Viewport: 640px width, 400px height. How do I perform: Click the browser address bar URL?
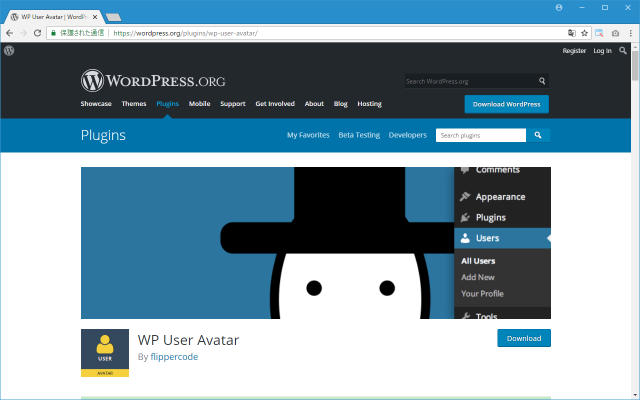coord(185,33)
